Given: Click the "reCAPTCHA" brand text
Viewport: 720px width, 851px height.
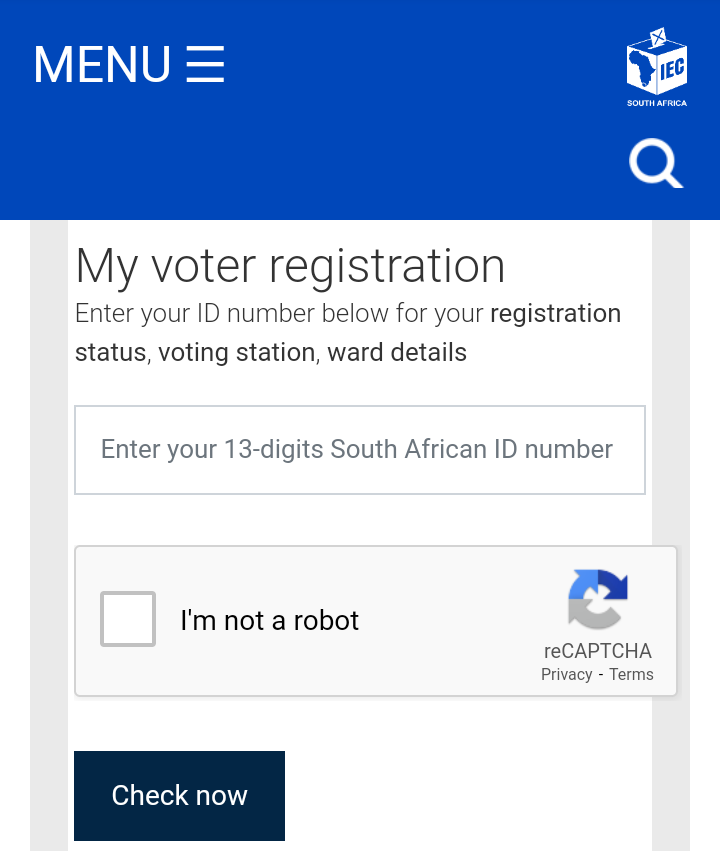Looking at the screenshot, I should (597, 651).
